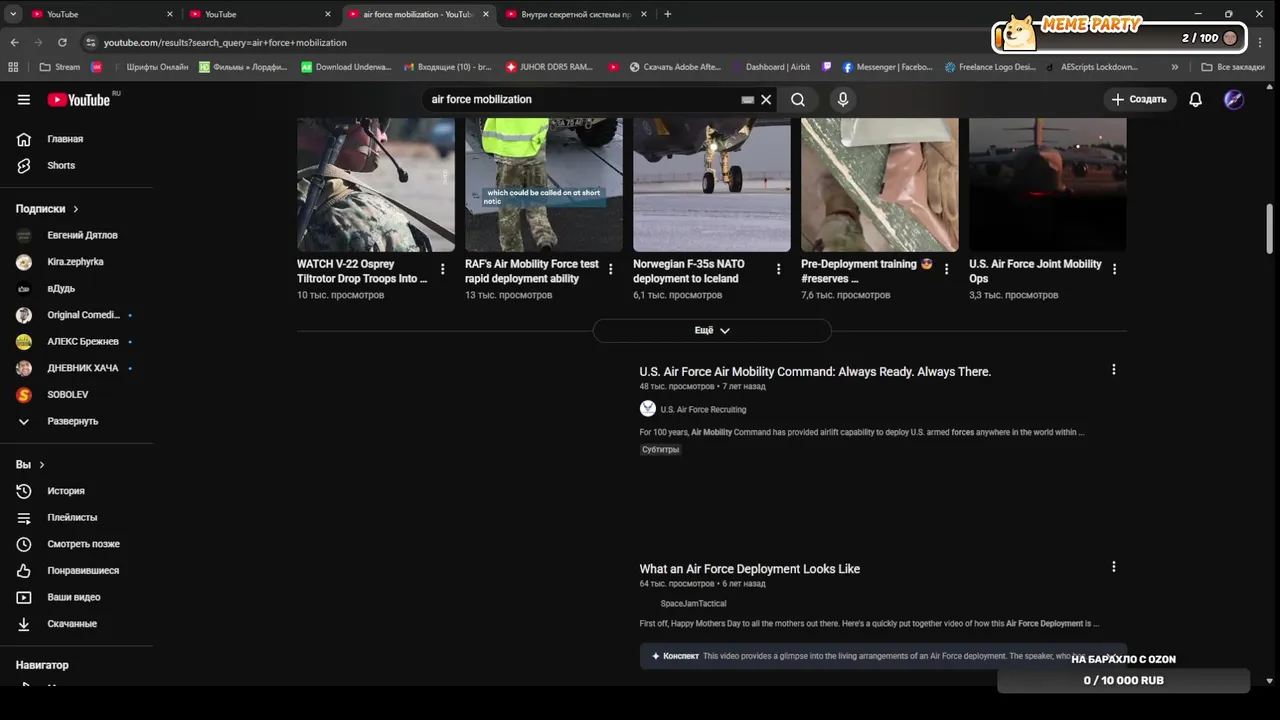Open a new browser tab
Screen dimensions: 1280x720
tap(667, 14)
